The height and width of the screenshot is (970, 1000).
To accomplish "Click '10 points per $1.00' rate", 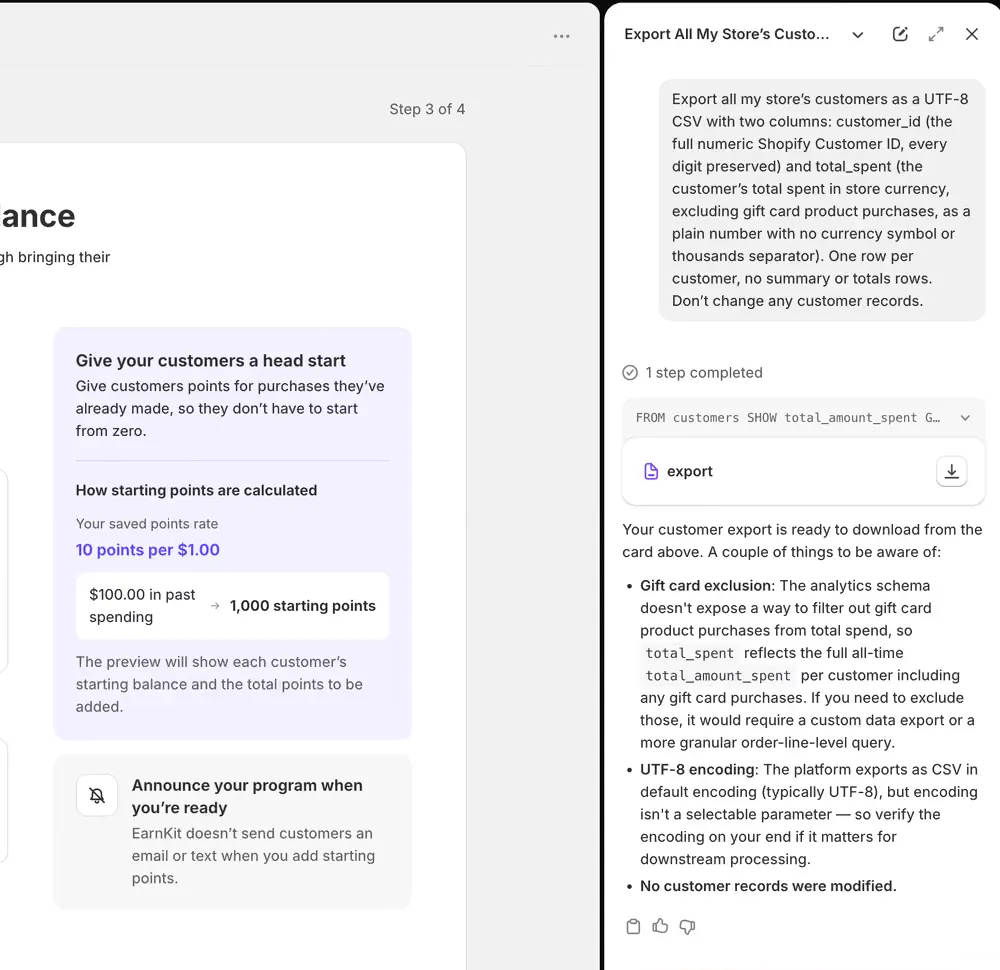I will coord(147,550).
